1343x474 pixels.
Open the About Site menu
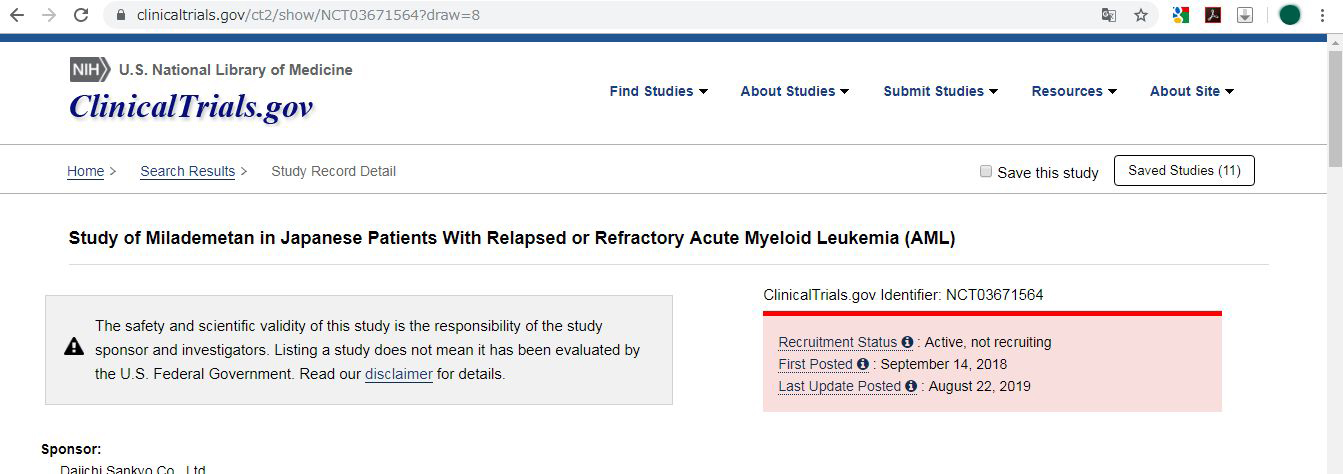1191,91
